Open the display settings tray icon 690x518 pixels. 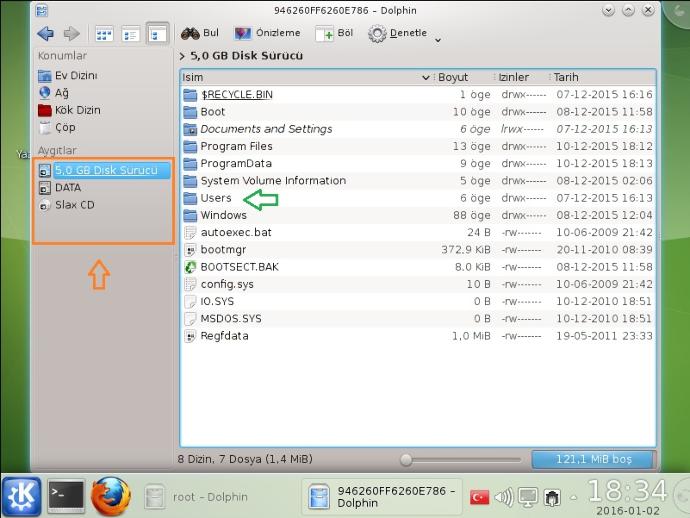[x=528, y=498]
